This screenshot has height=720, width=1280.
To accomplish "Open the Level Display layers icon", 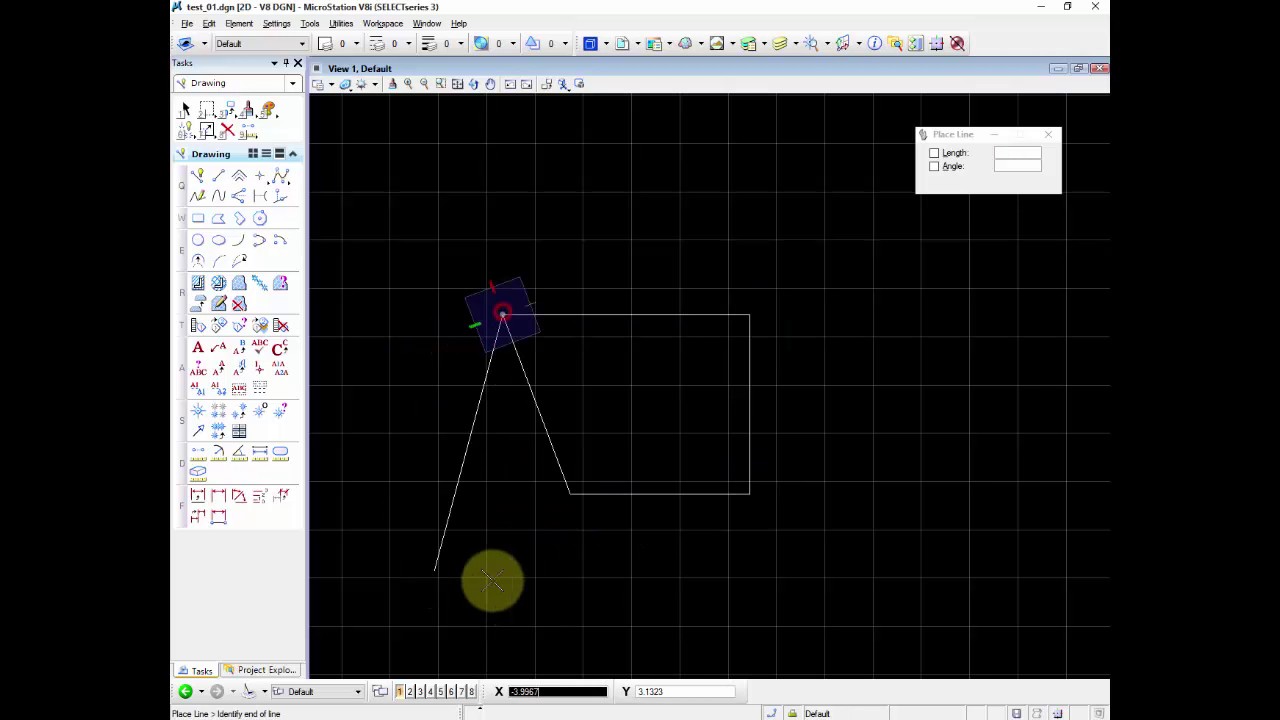I will tap(780, 43).
